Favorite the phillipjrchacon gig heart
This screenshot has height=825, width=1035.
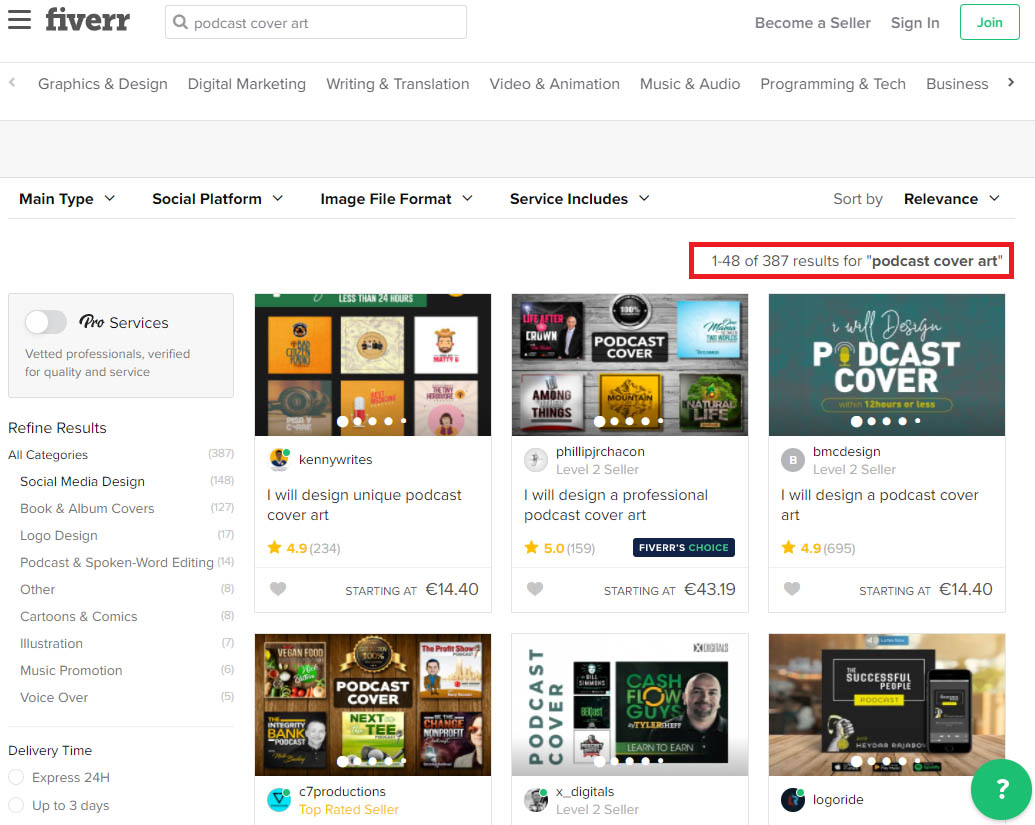pos(535,588)
